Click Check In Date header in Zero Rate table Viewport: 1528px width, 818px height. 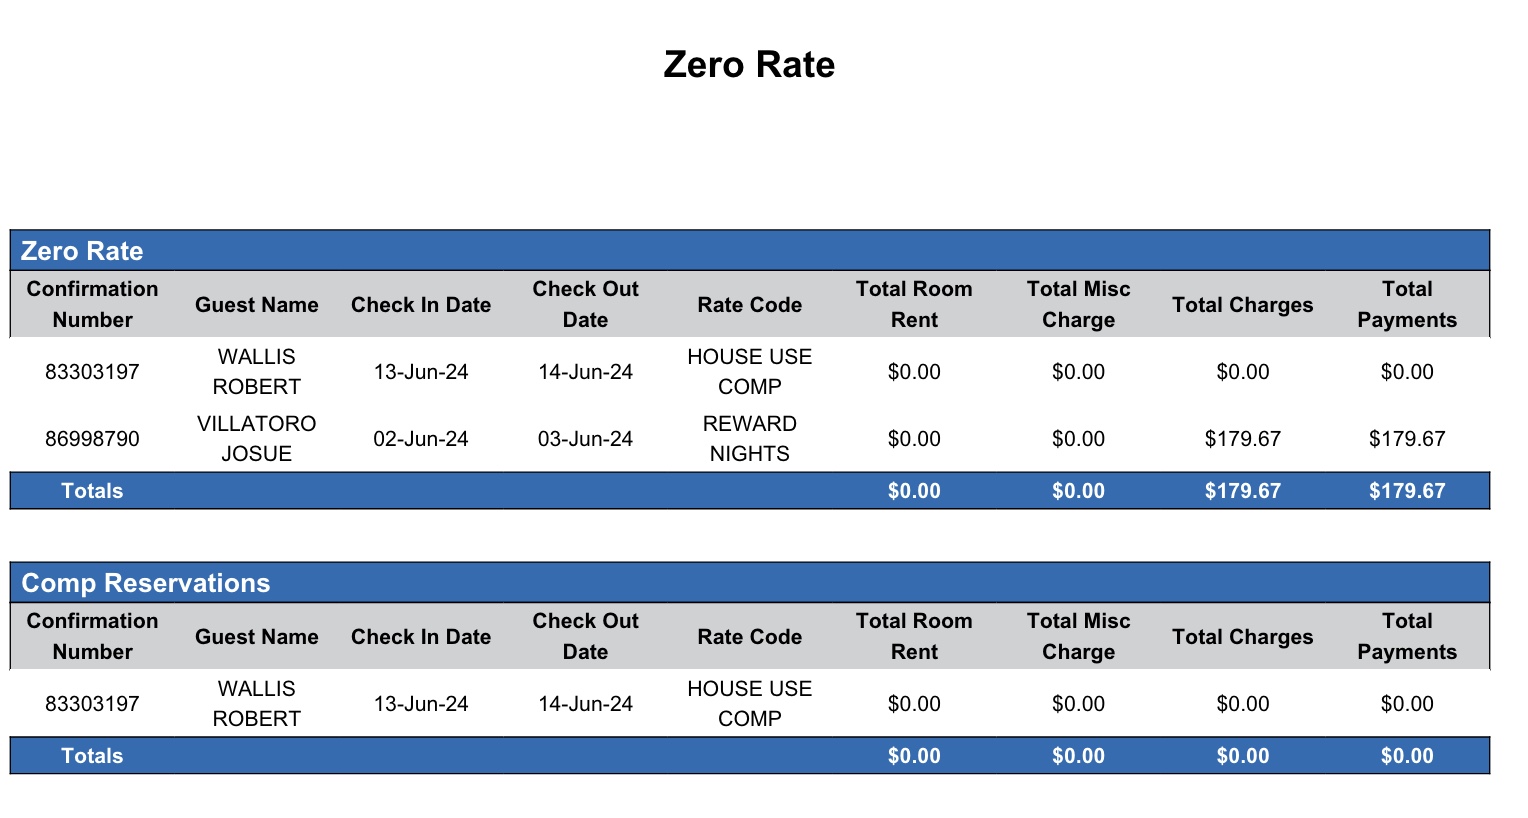pos(420,305)
